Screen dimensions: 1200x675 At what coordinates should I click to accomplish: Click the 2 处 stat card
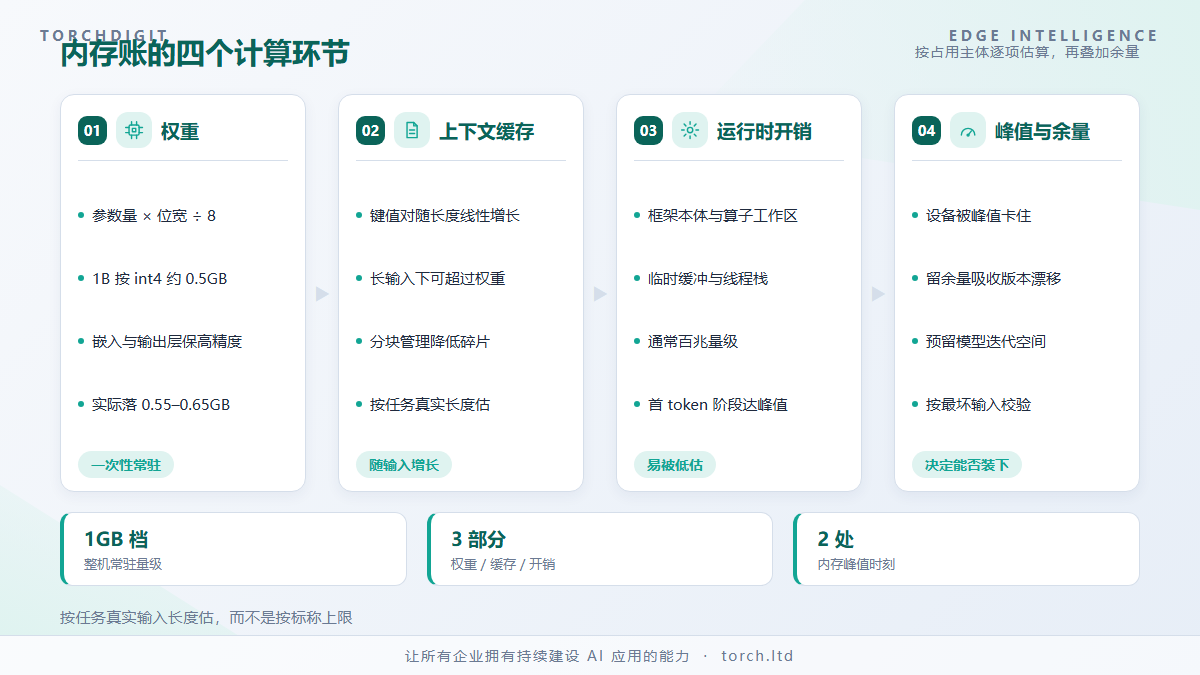point(966,549)
